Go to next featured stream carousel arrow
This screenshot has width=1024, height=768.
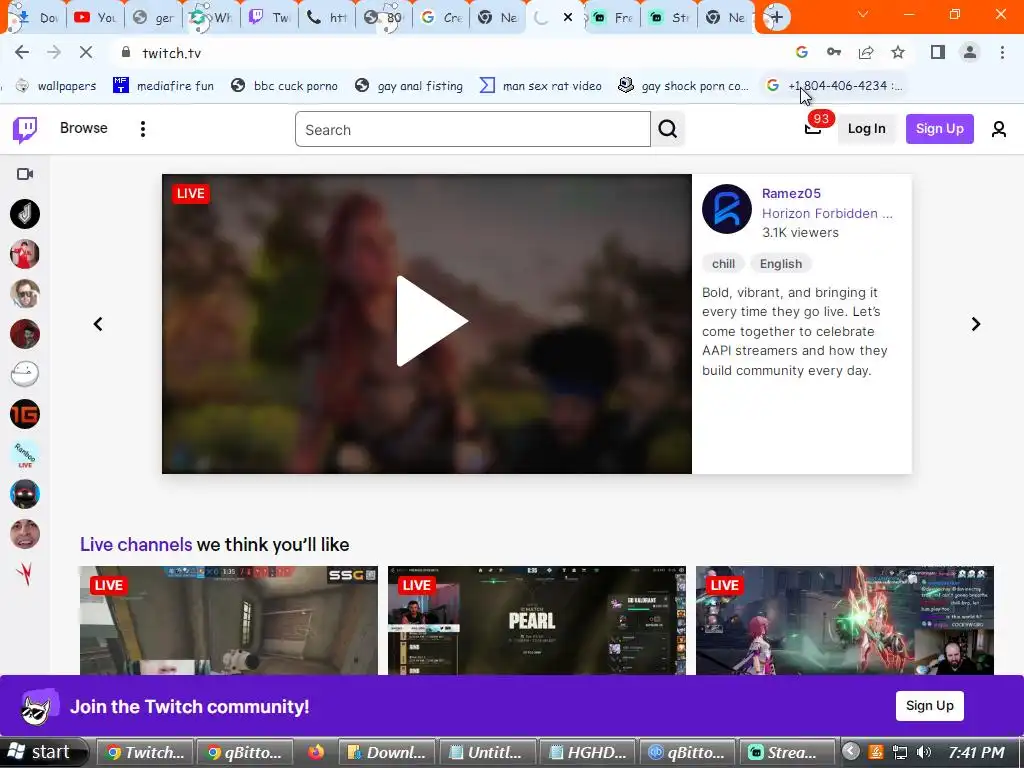[976, 324]
